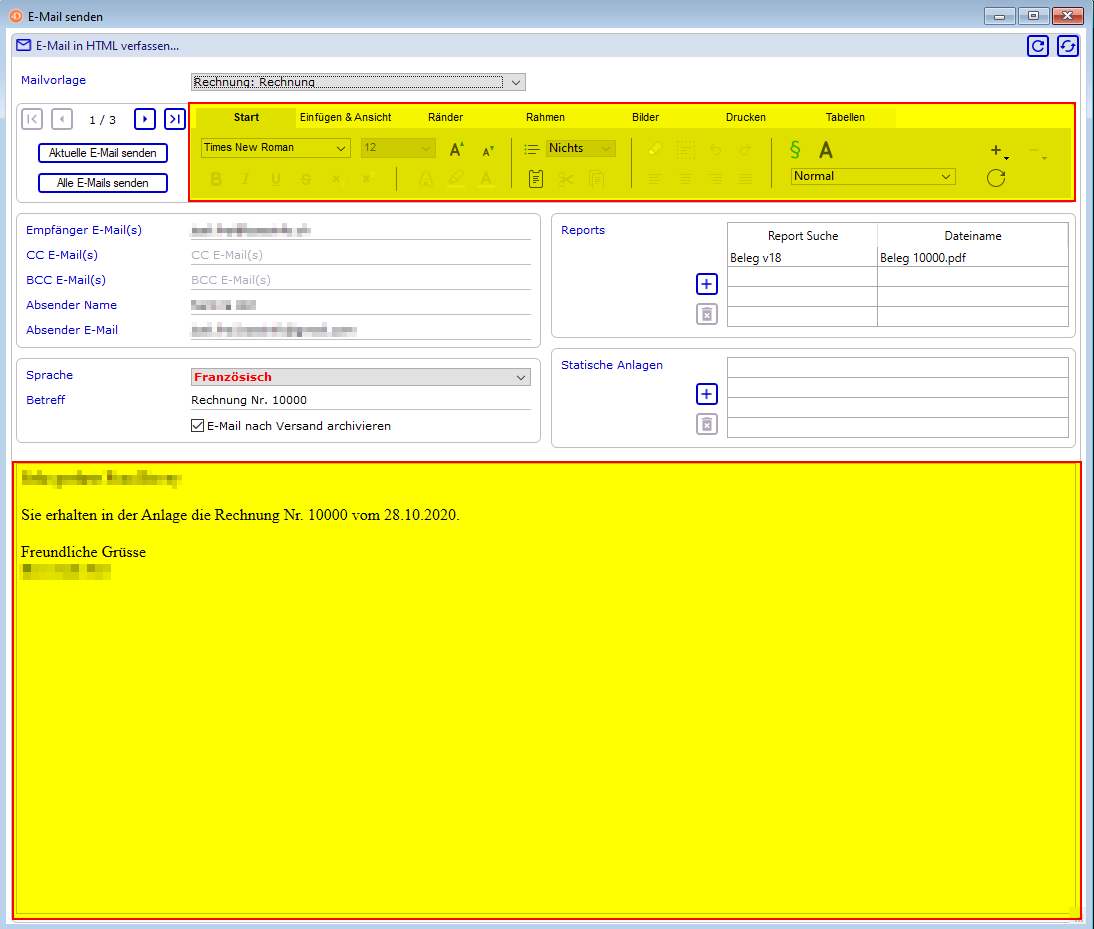
Task: Open the Tabellen tab
Action: pos(845,117)
